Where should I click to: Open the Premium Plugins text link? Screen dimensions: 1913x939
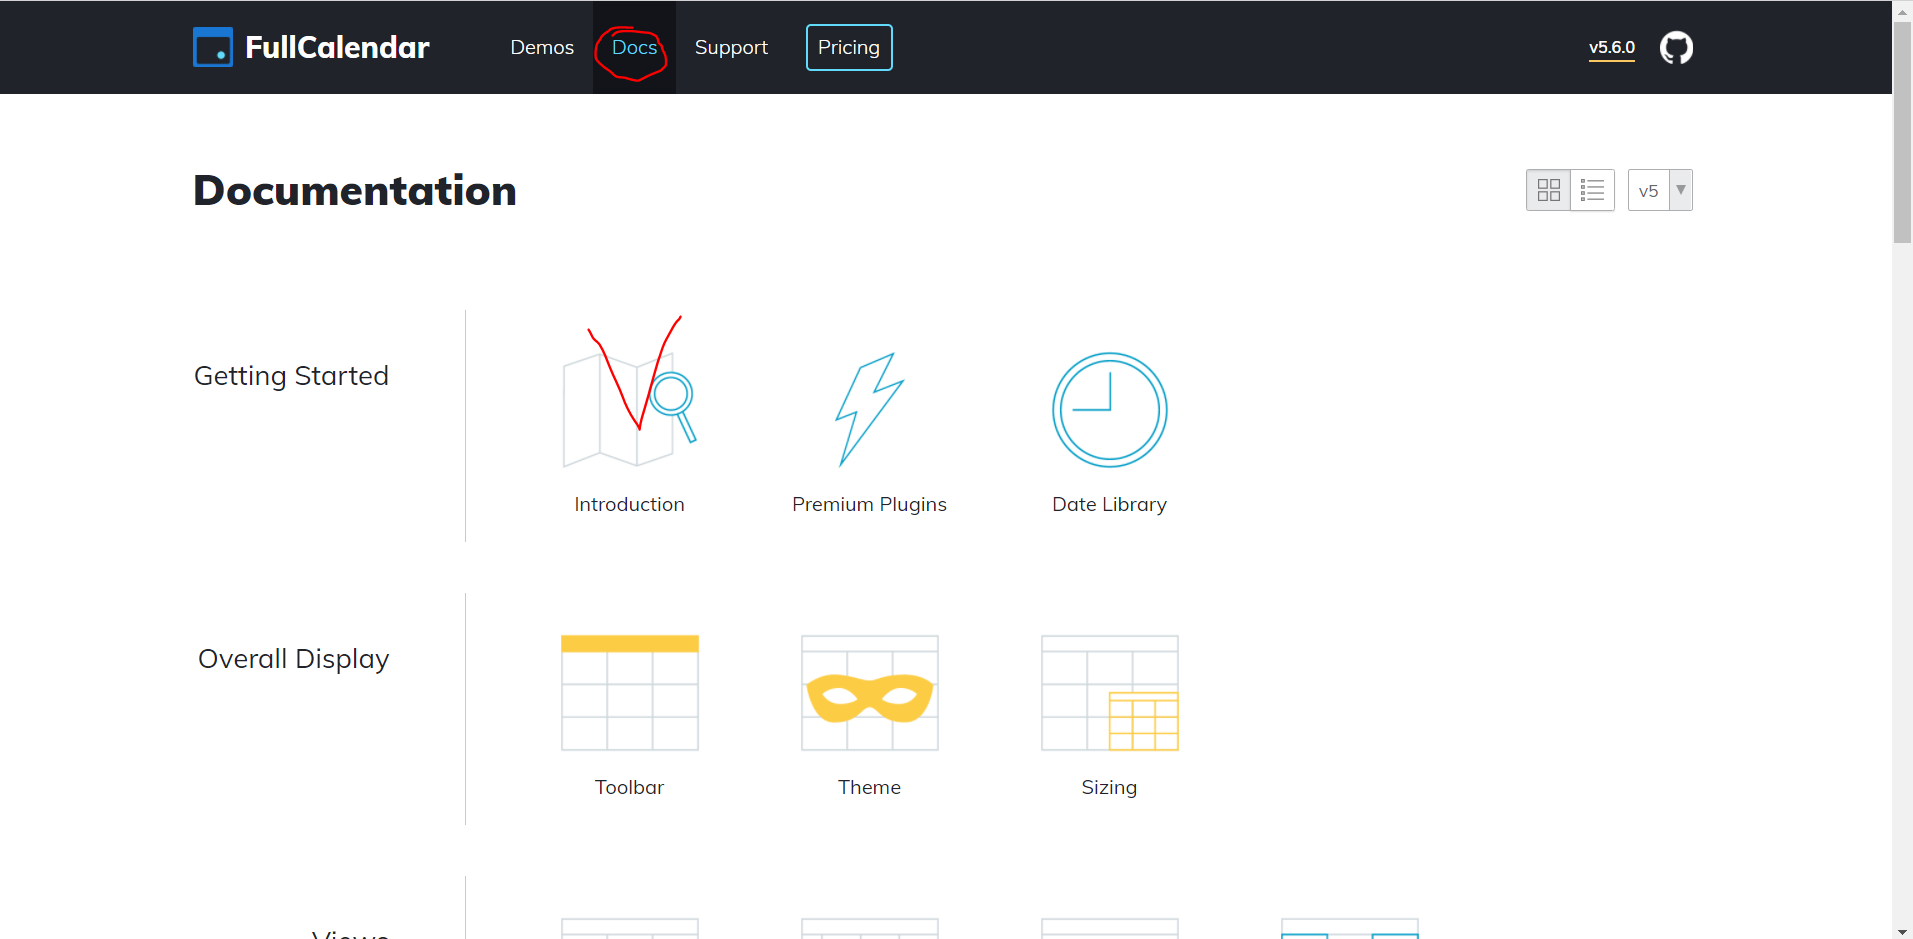pyautogui.click(x=870, y=505)
